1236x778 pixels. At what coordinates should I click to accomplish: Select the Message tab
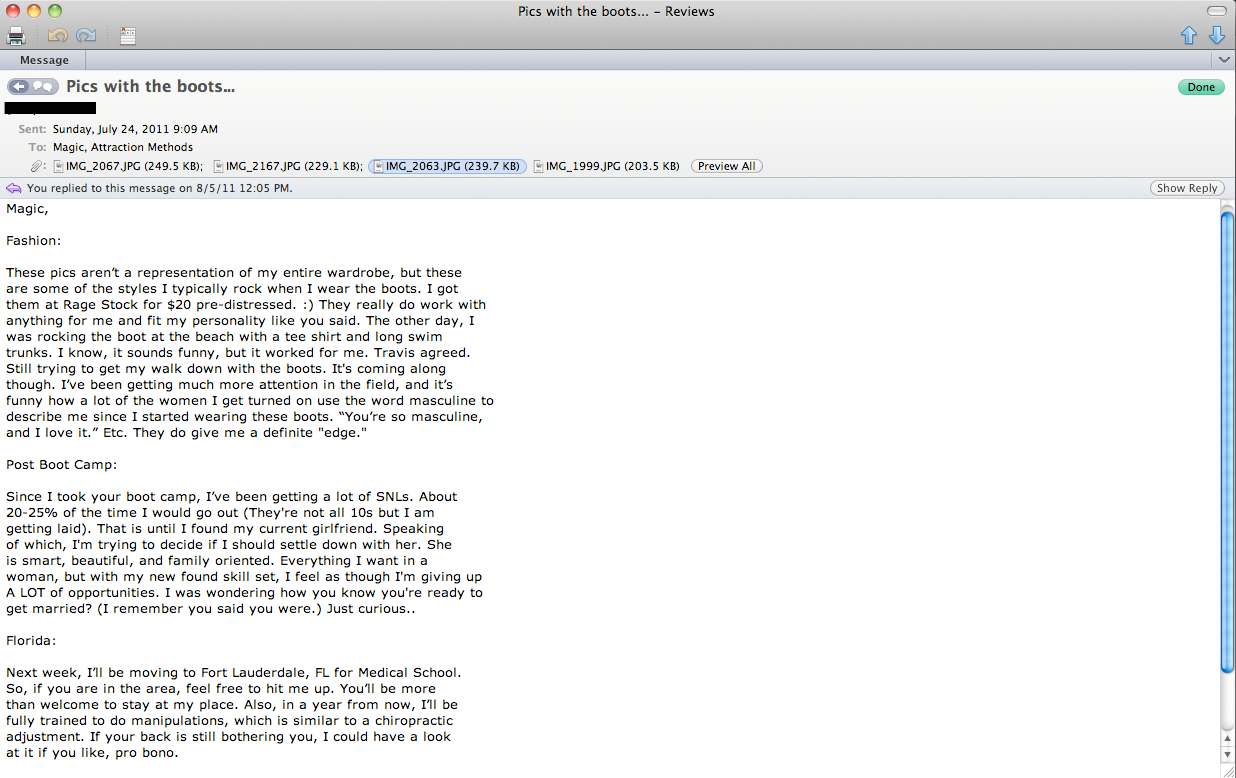(45, 60)
